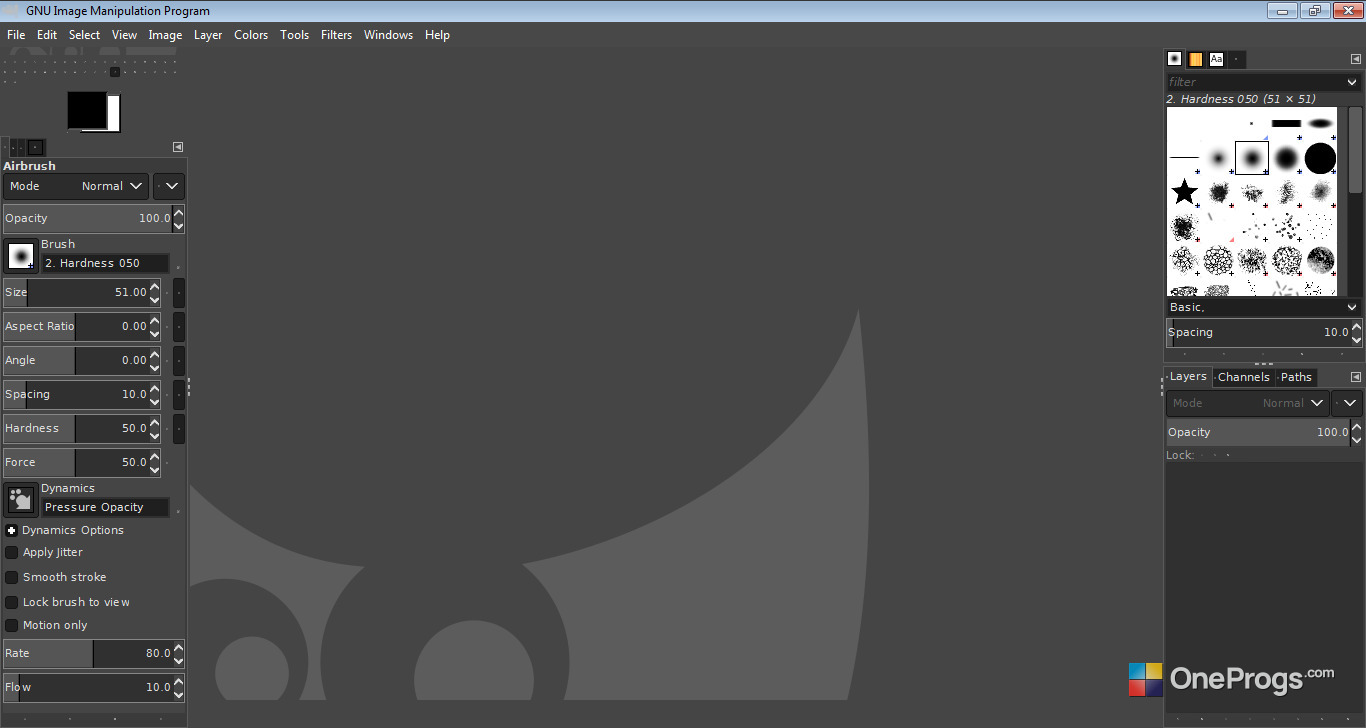Select the Hardness 025 brush thumbnail
The height and width of the screenshot is (728, 1366).
coord(1218,158)
